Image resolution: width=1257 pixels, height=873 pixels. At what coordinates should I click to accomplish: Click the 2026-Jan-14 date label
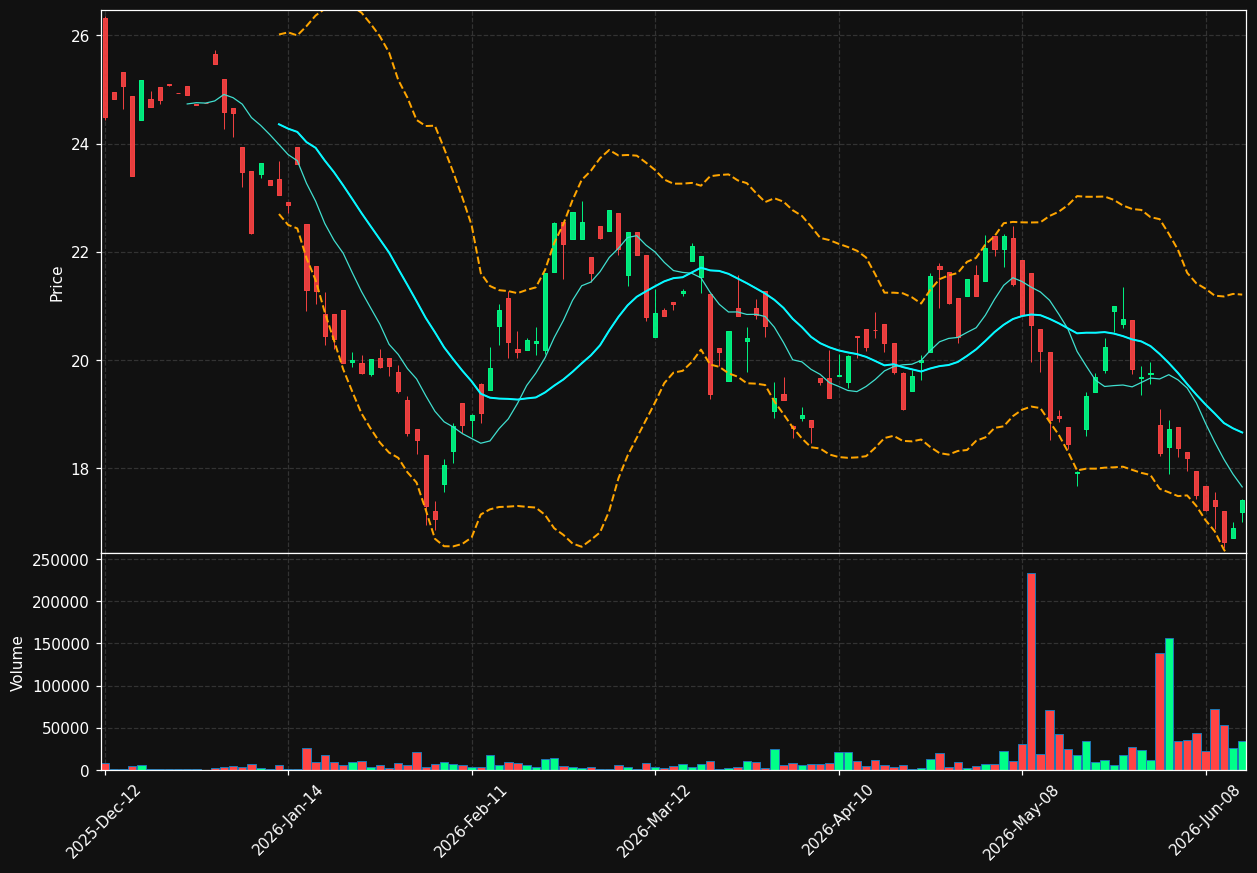point(288,821)
